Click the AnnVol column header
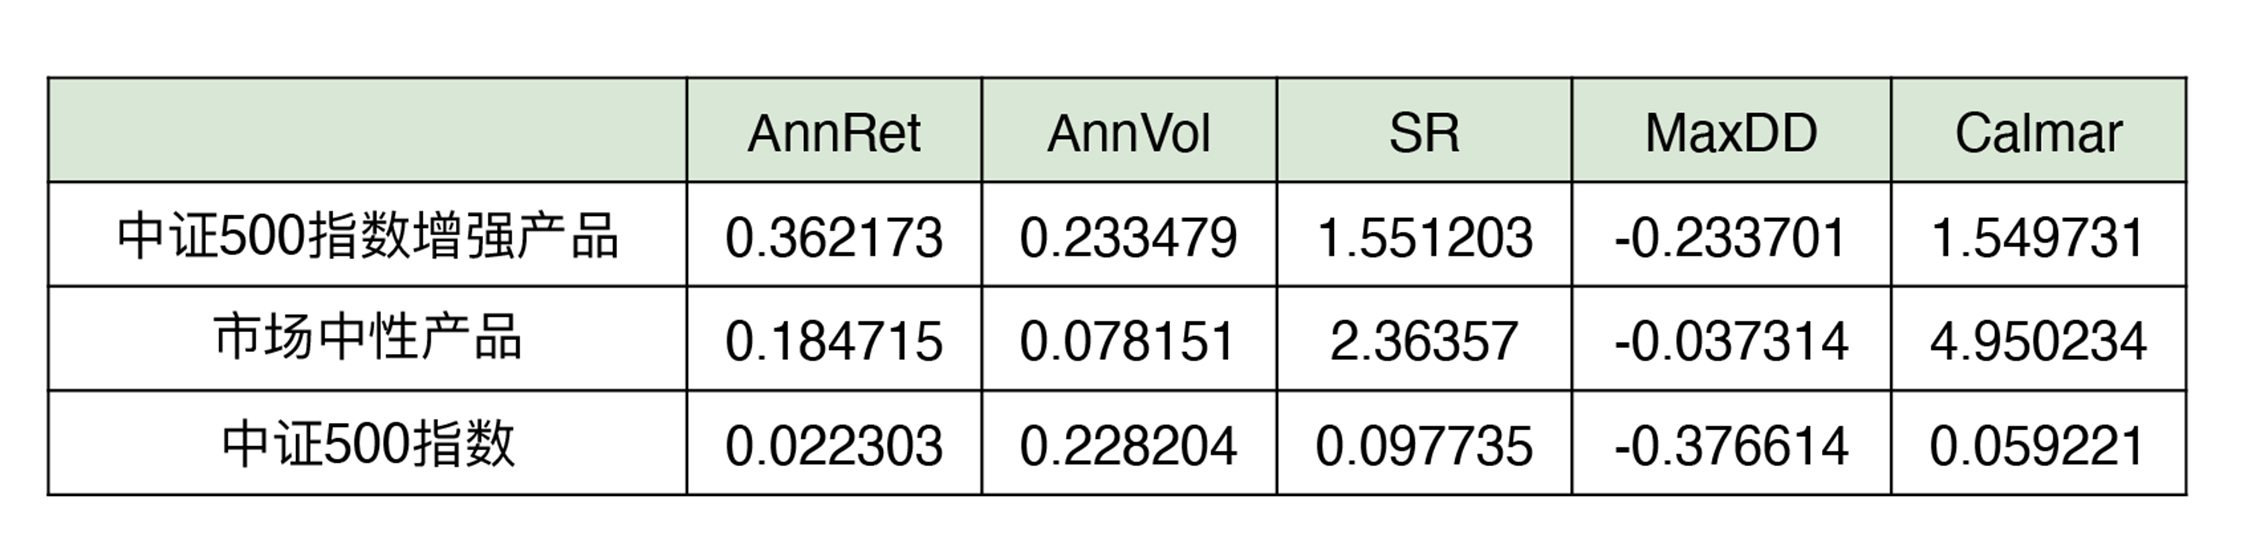This screenshot has height=552, width=2248. coord(1128,133)
